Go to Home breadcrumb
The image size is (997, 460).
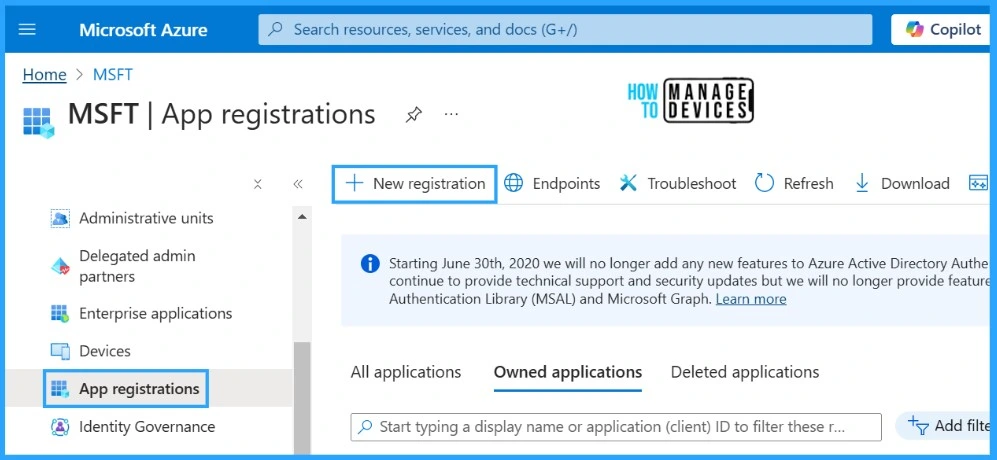45,74
